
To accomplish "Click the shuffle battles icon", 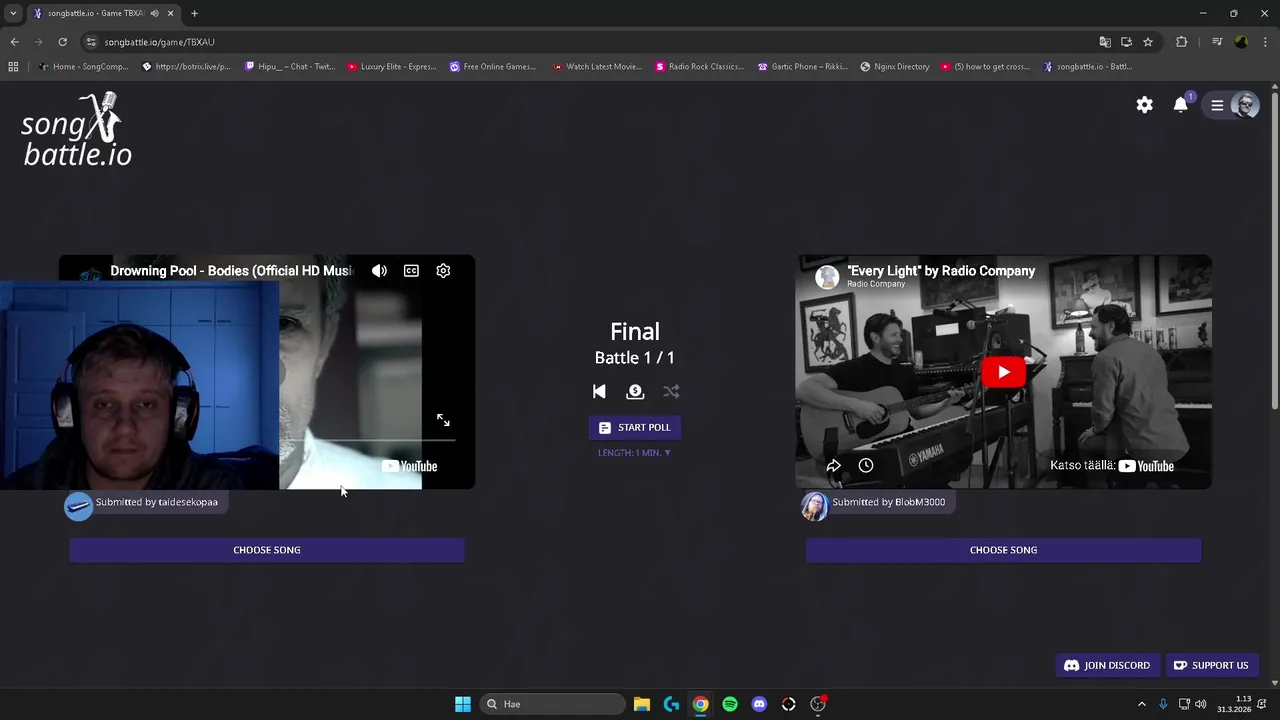I will pyautogui.click(x=671, y=392).
